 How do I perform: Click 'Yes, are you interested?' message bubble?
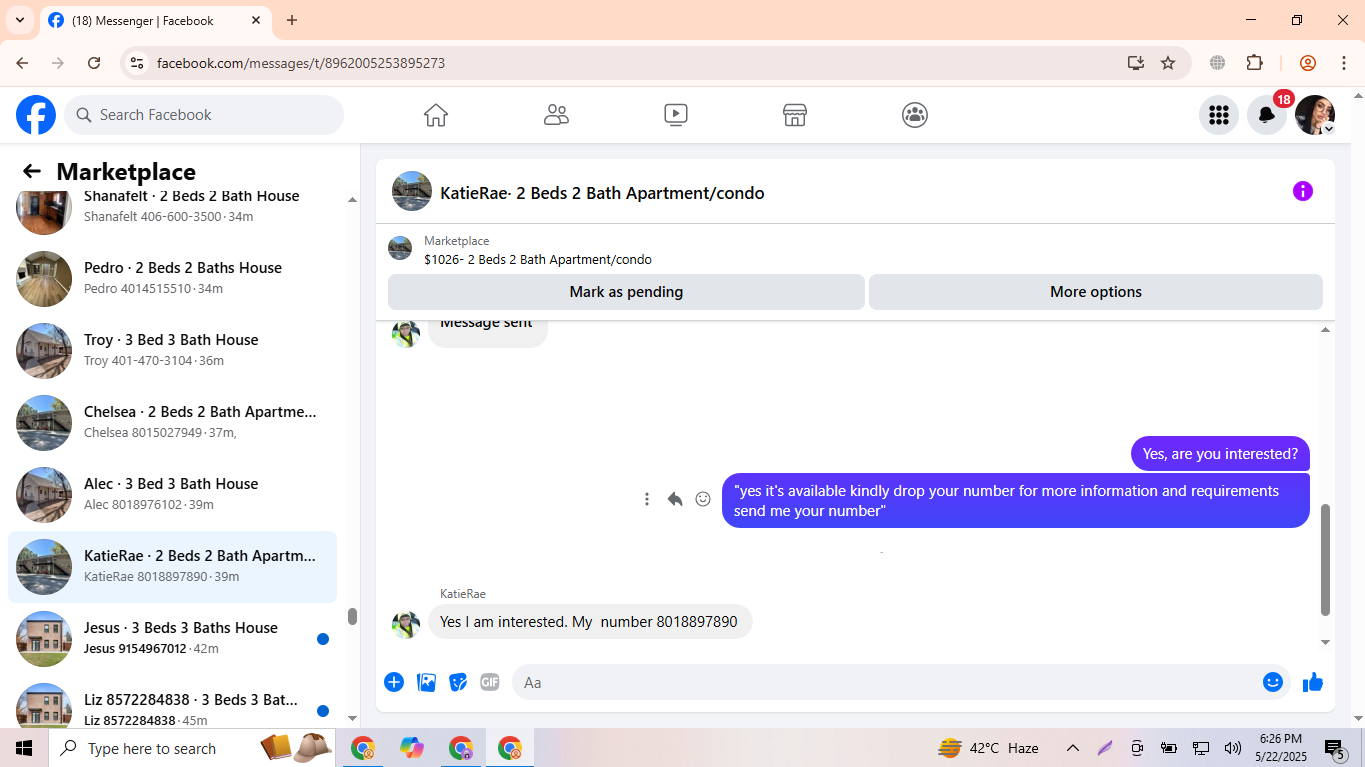click(1220, 454)
